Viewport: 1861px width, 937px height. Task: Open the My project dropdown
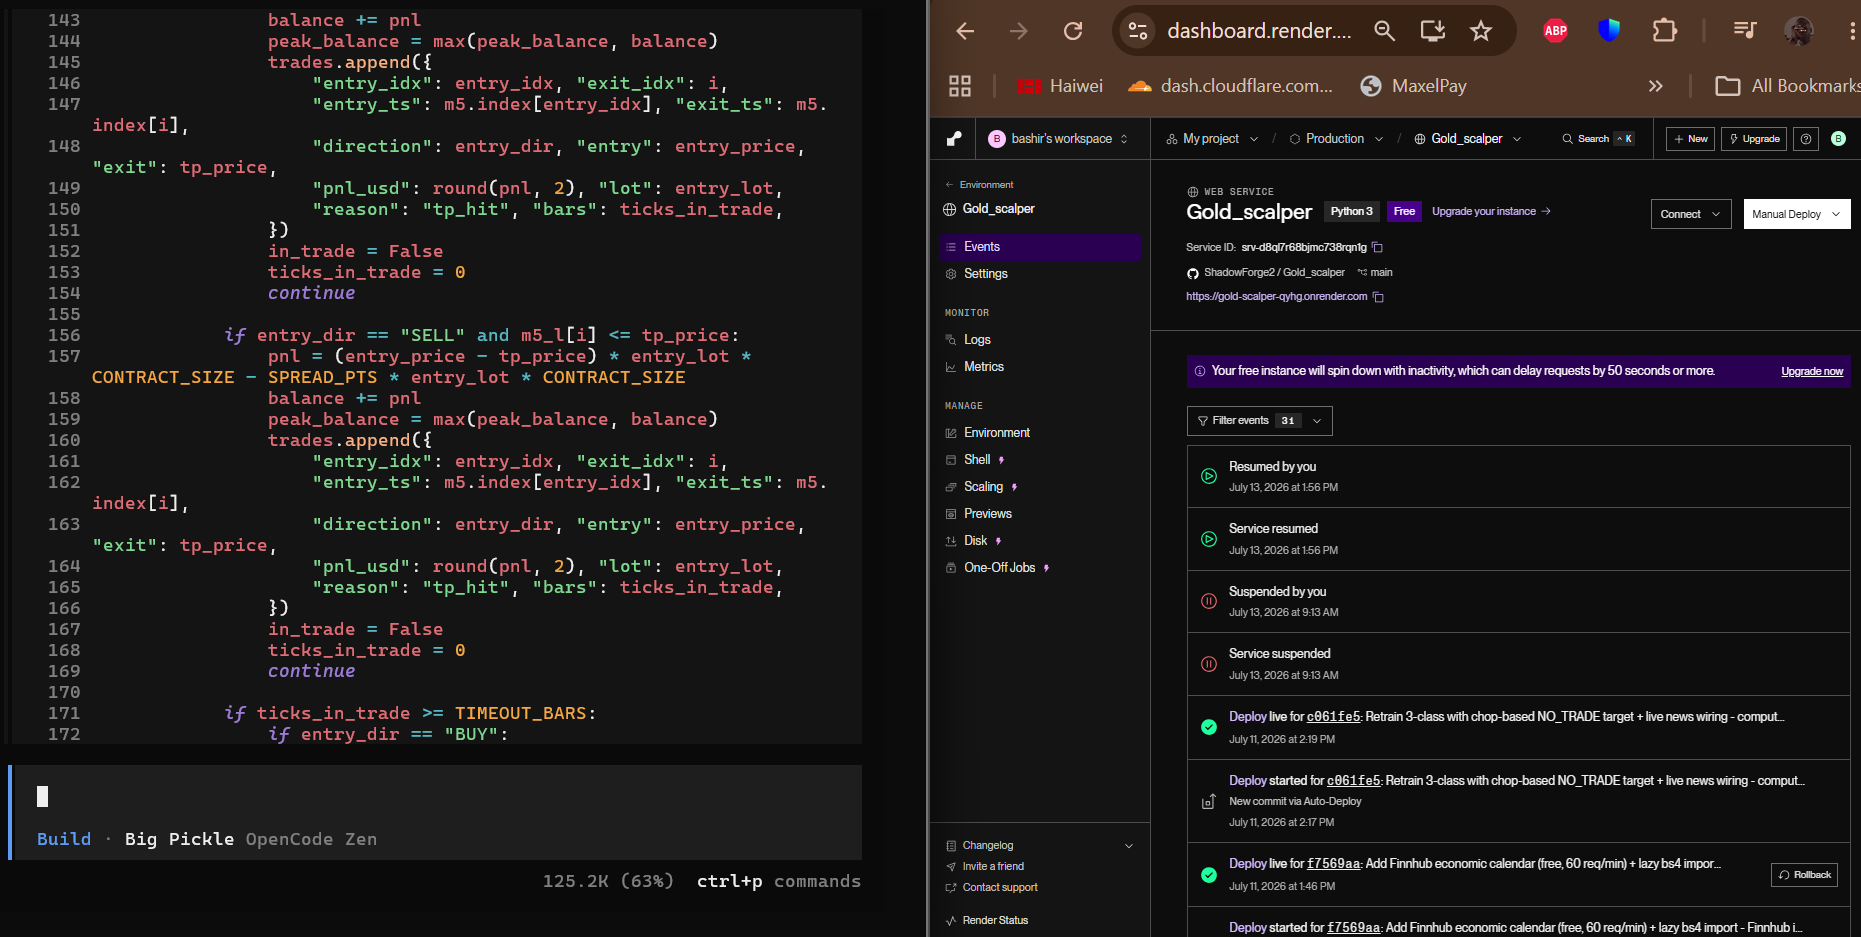click(x=1212, y=139)
